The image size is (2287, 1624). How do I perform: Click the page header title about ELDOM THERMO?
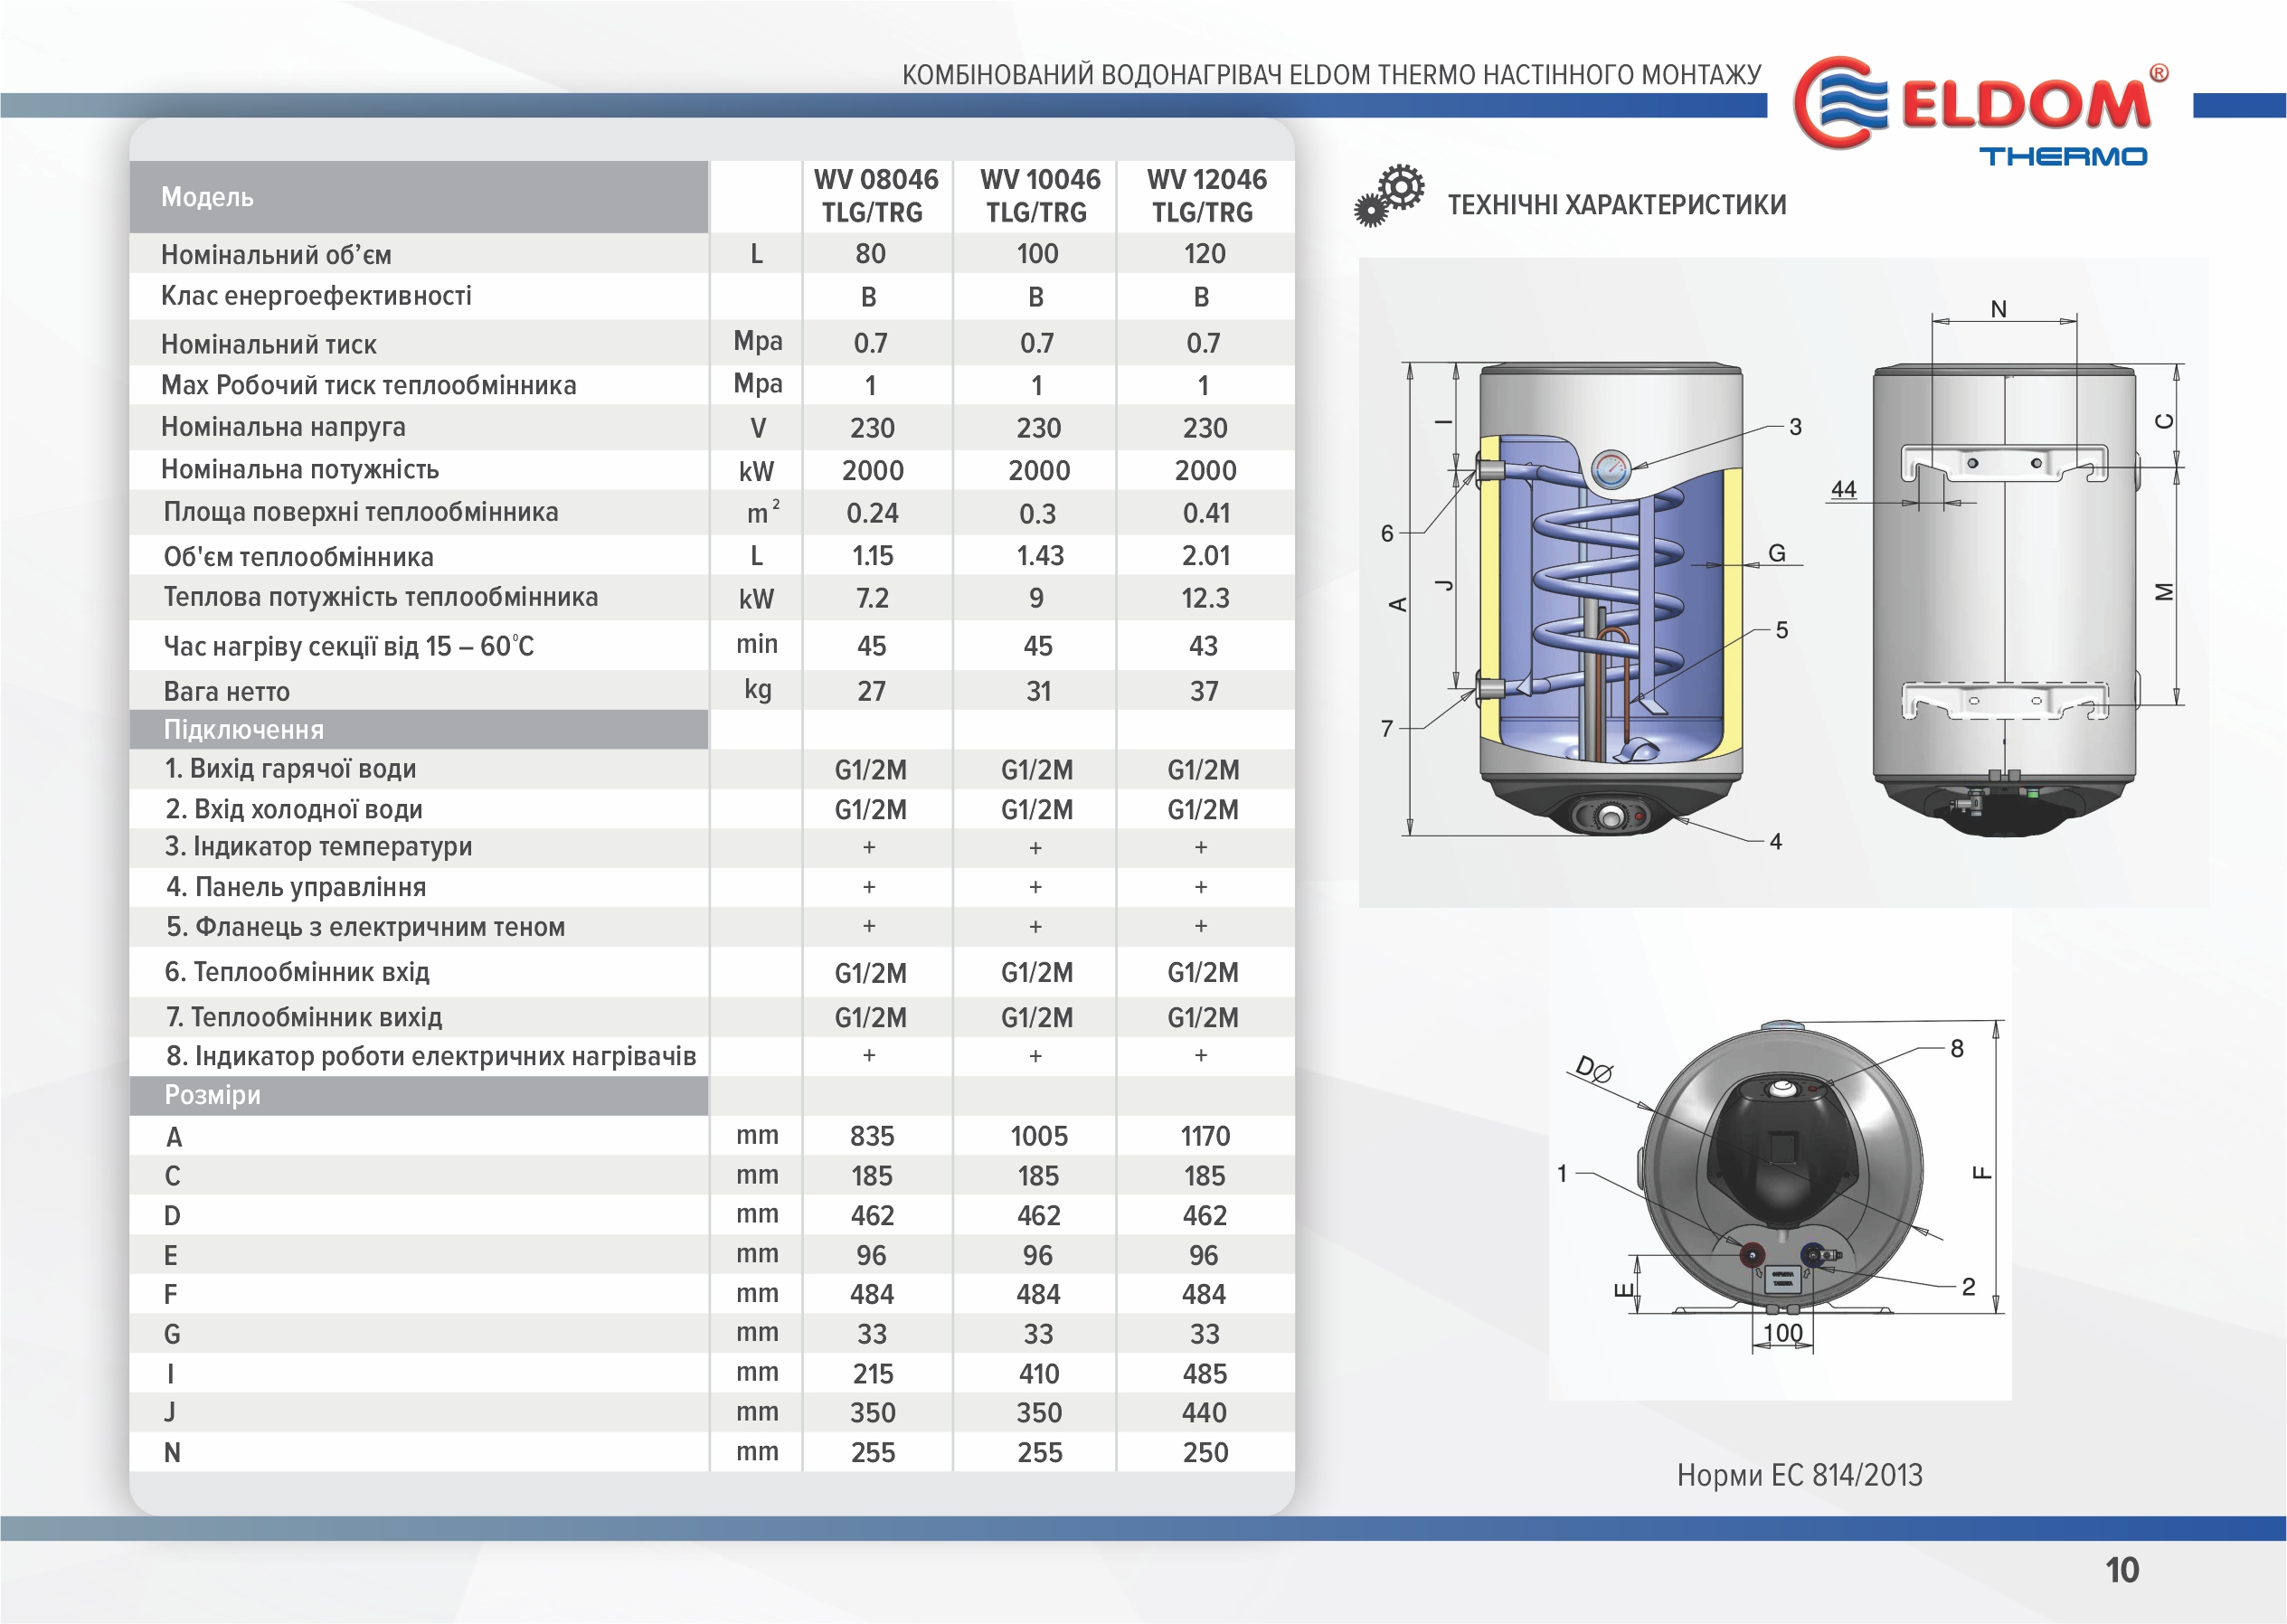click(x=1331, y=75)
